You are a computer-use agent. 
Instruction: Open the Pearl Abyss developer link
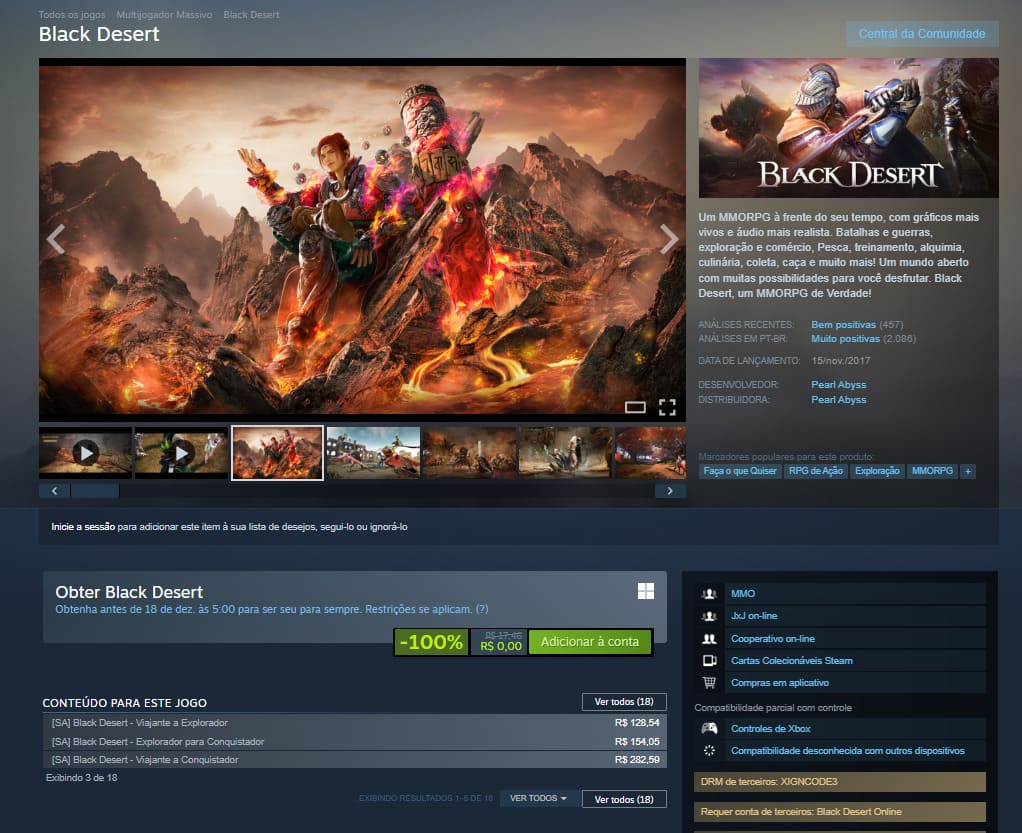838,385
